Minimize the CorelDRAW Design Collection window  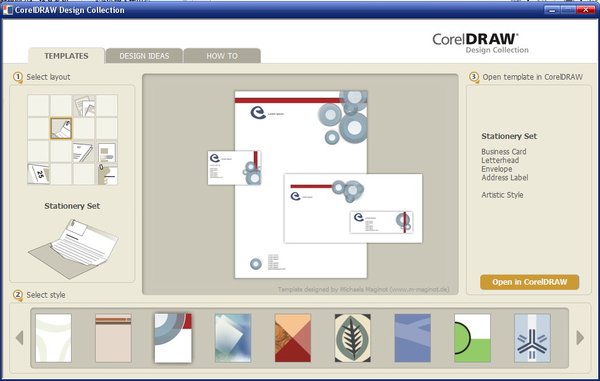[552, 10]
